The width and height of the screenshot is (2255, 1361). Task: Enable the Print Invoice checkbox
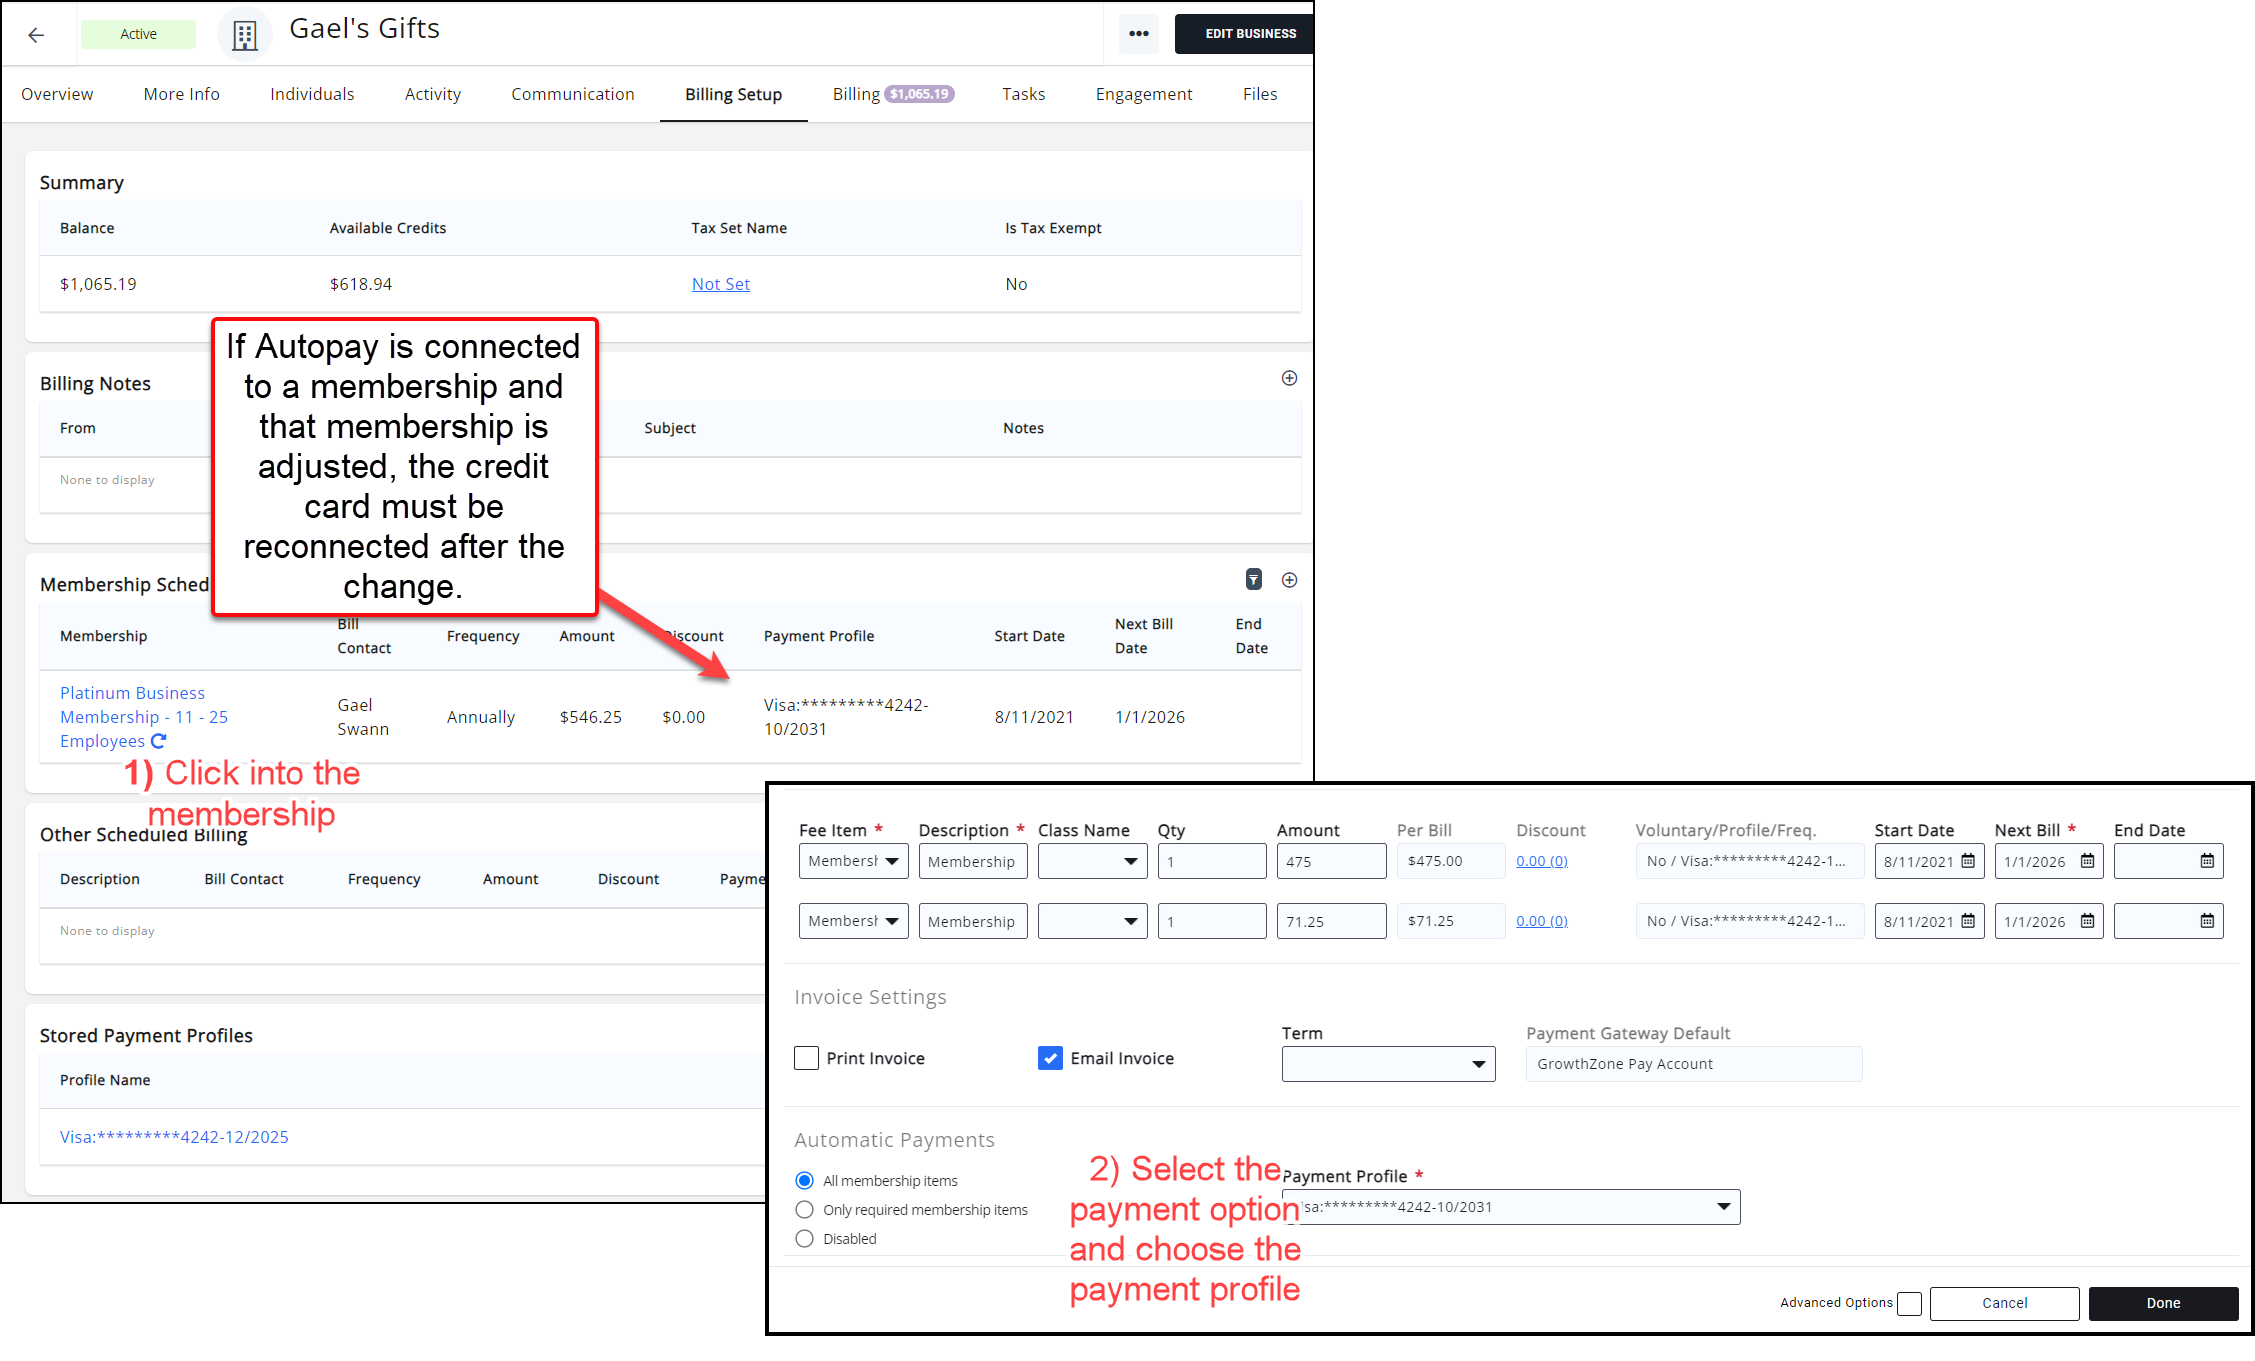[x=806, y=1058]
